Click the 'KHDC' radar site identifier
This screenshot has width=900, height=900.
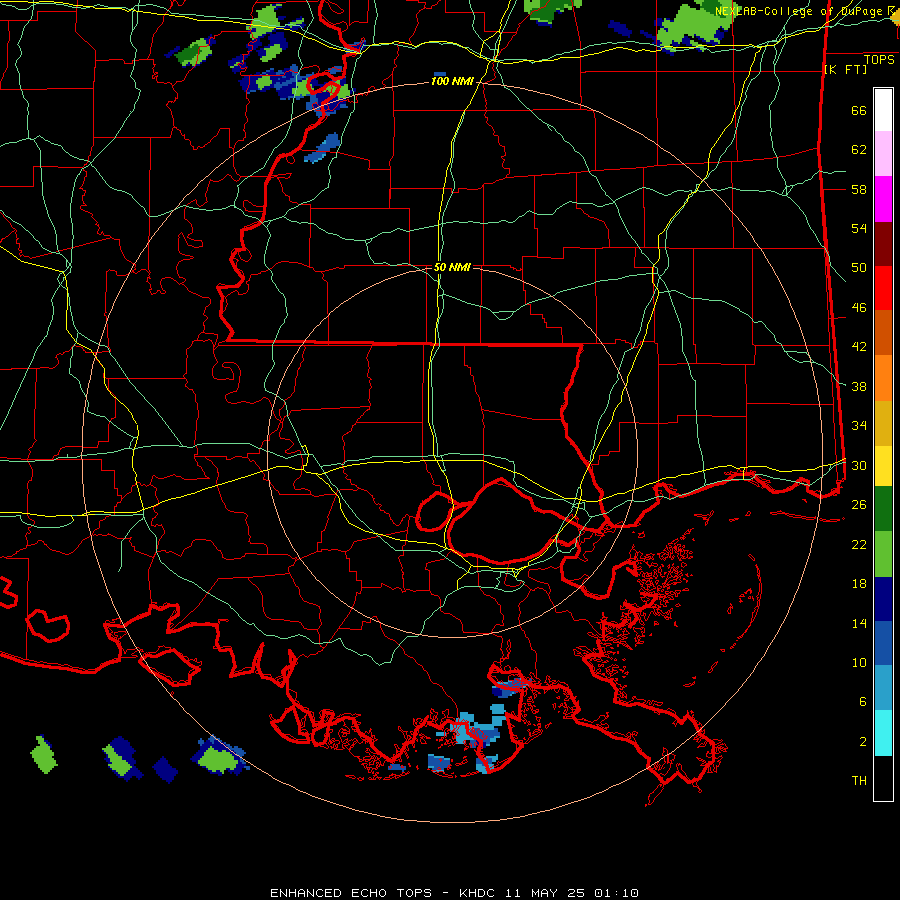click(x=479, y=893)
